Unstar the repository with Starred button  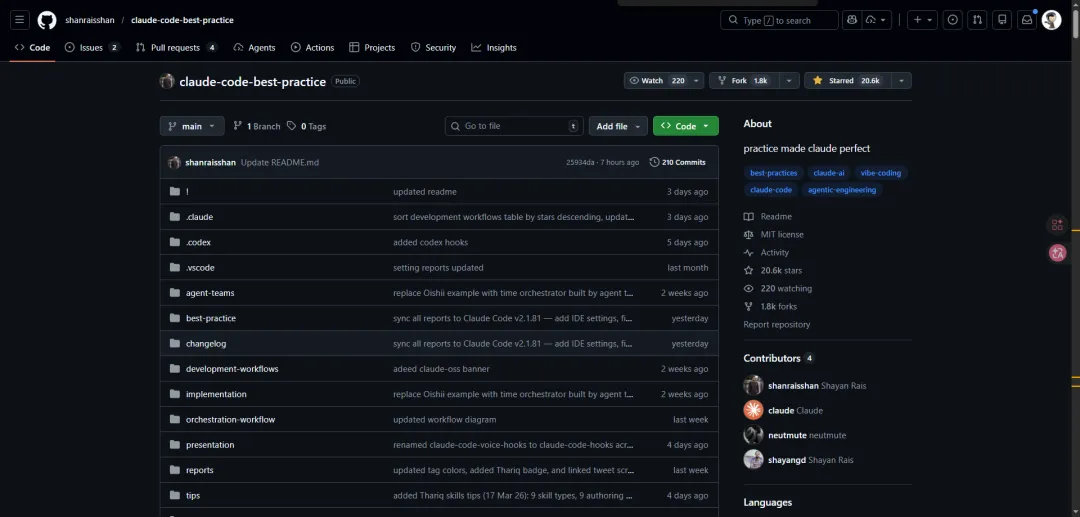coord(843,81)
